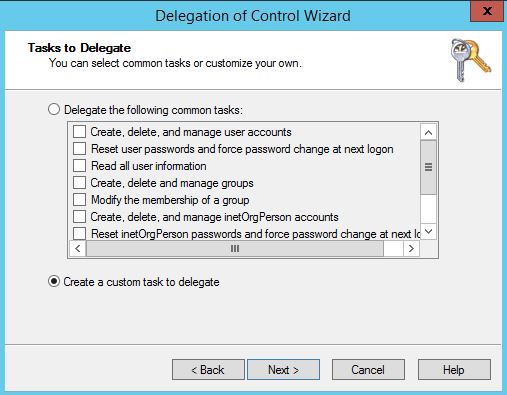The image size is (507, 395).
Task: Click the horizontal scroll left arrow
Action: point(78,248)
